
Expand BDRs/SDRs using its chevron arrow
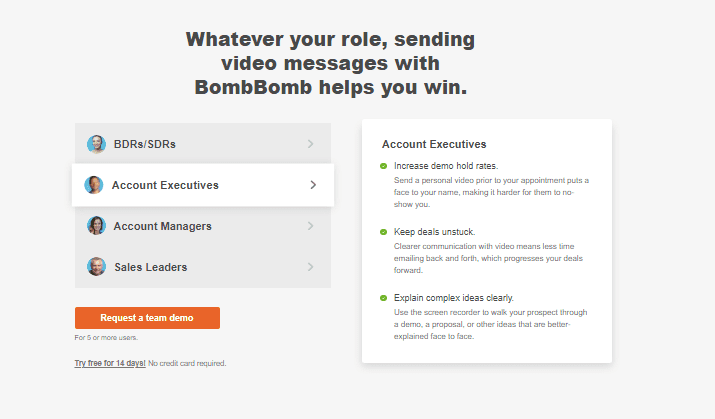click(311, 144)
